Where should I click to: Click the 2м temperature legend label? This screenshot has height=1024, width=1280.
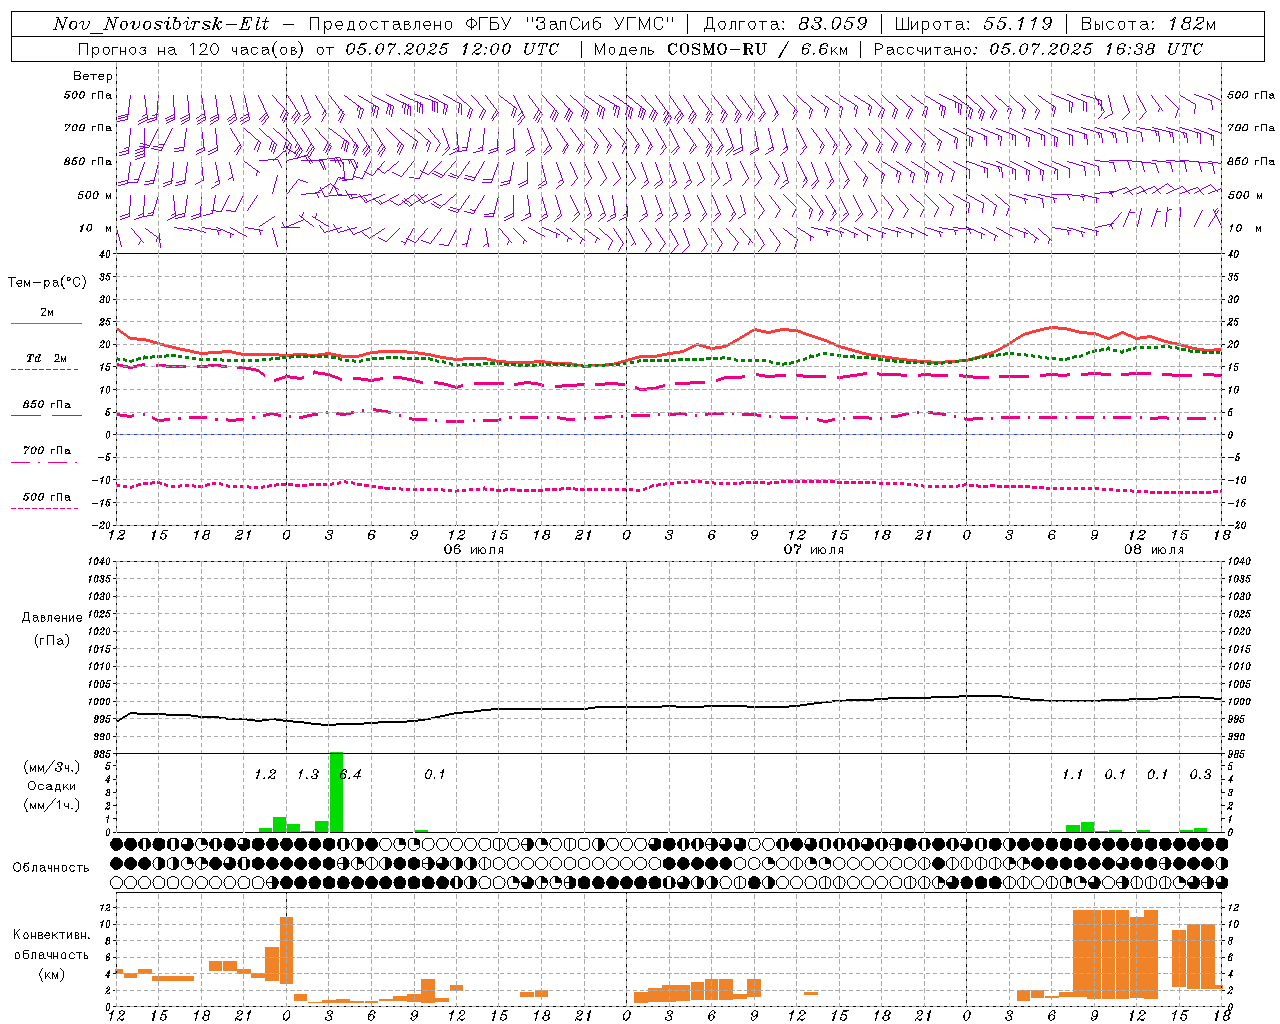click(x=47, y=312)
